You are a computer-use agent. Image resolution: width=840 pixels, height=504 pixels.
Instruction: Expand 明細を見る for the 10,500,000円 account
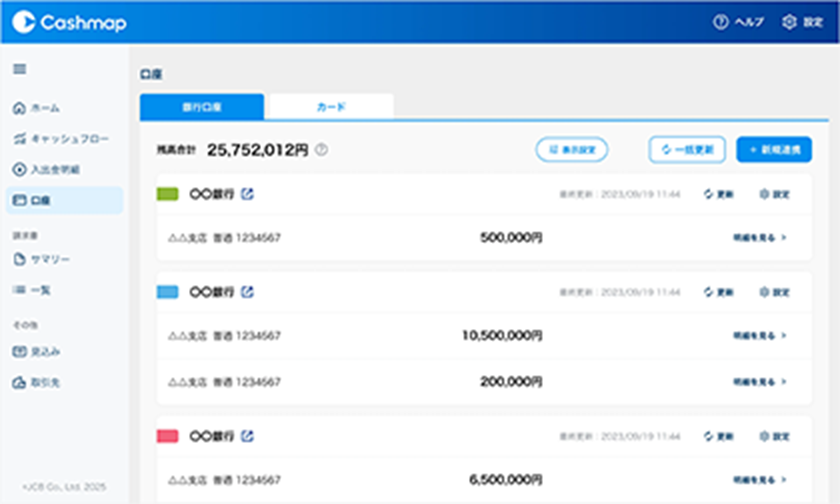point(760,335)
